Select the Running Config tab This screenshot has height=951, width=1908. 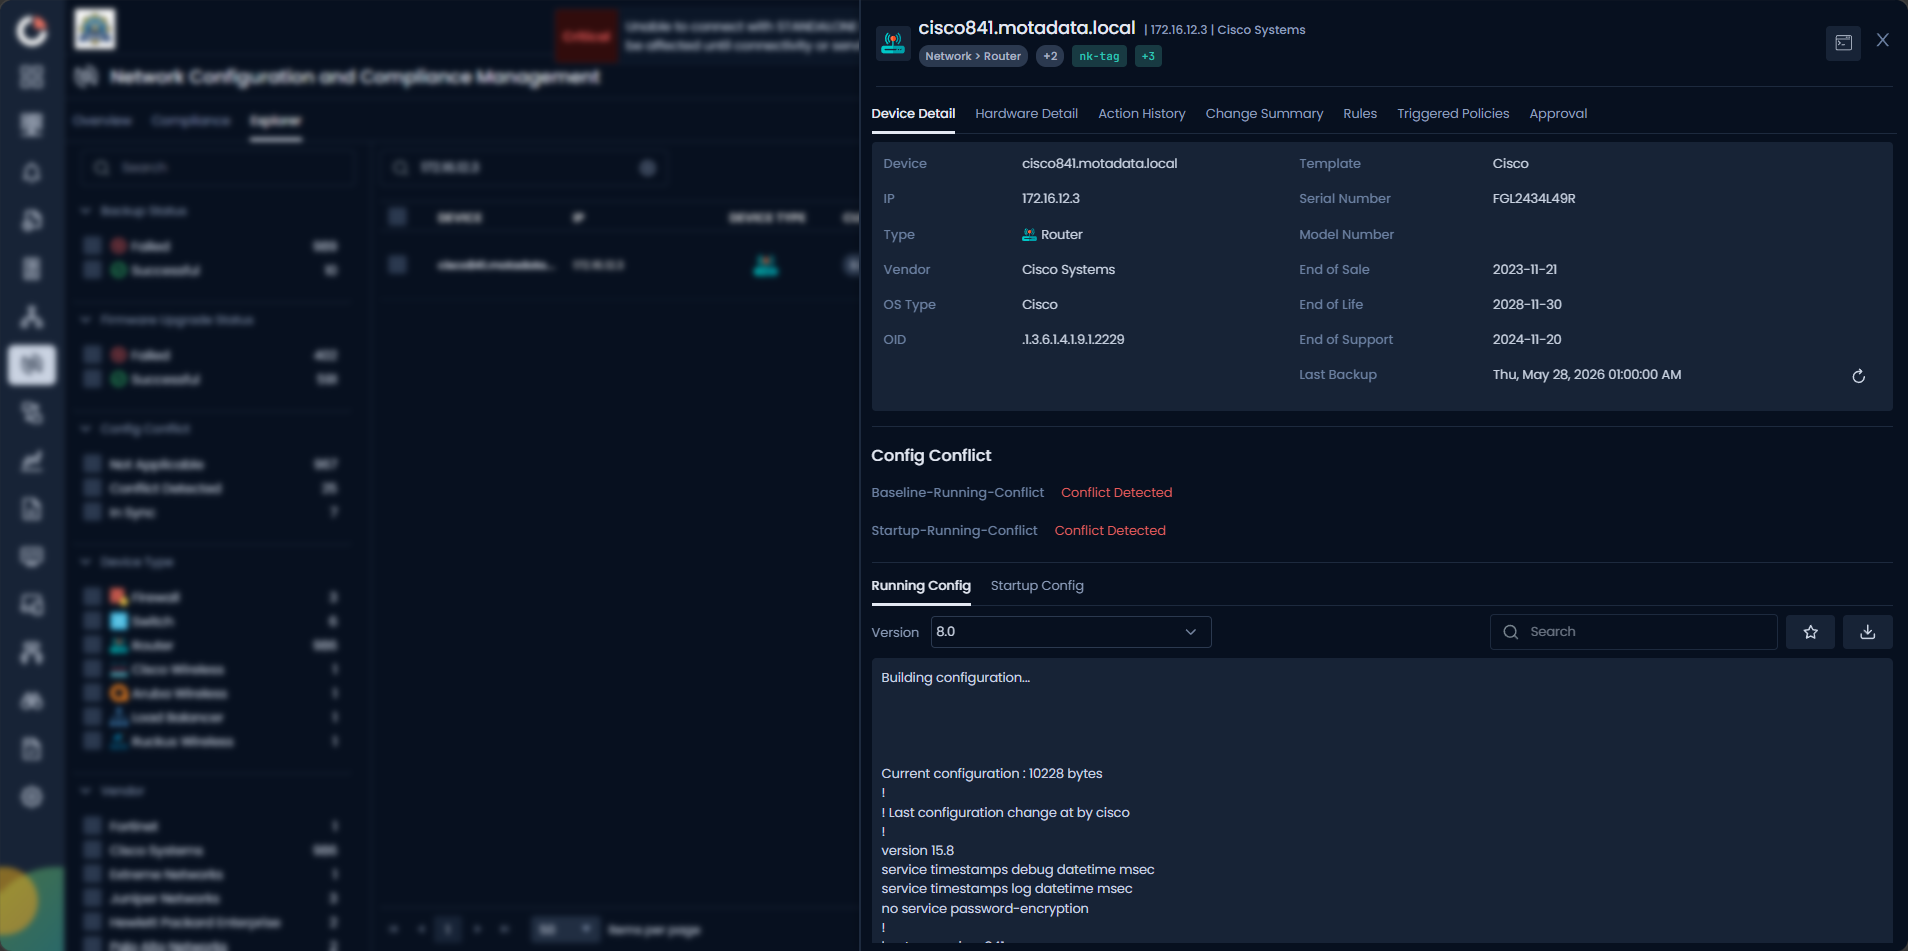click(921, 586)
